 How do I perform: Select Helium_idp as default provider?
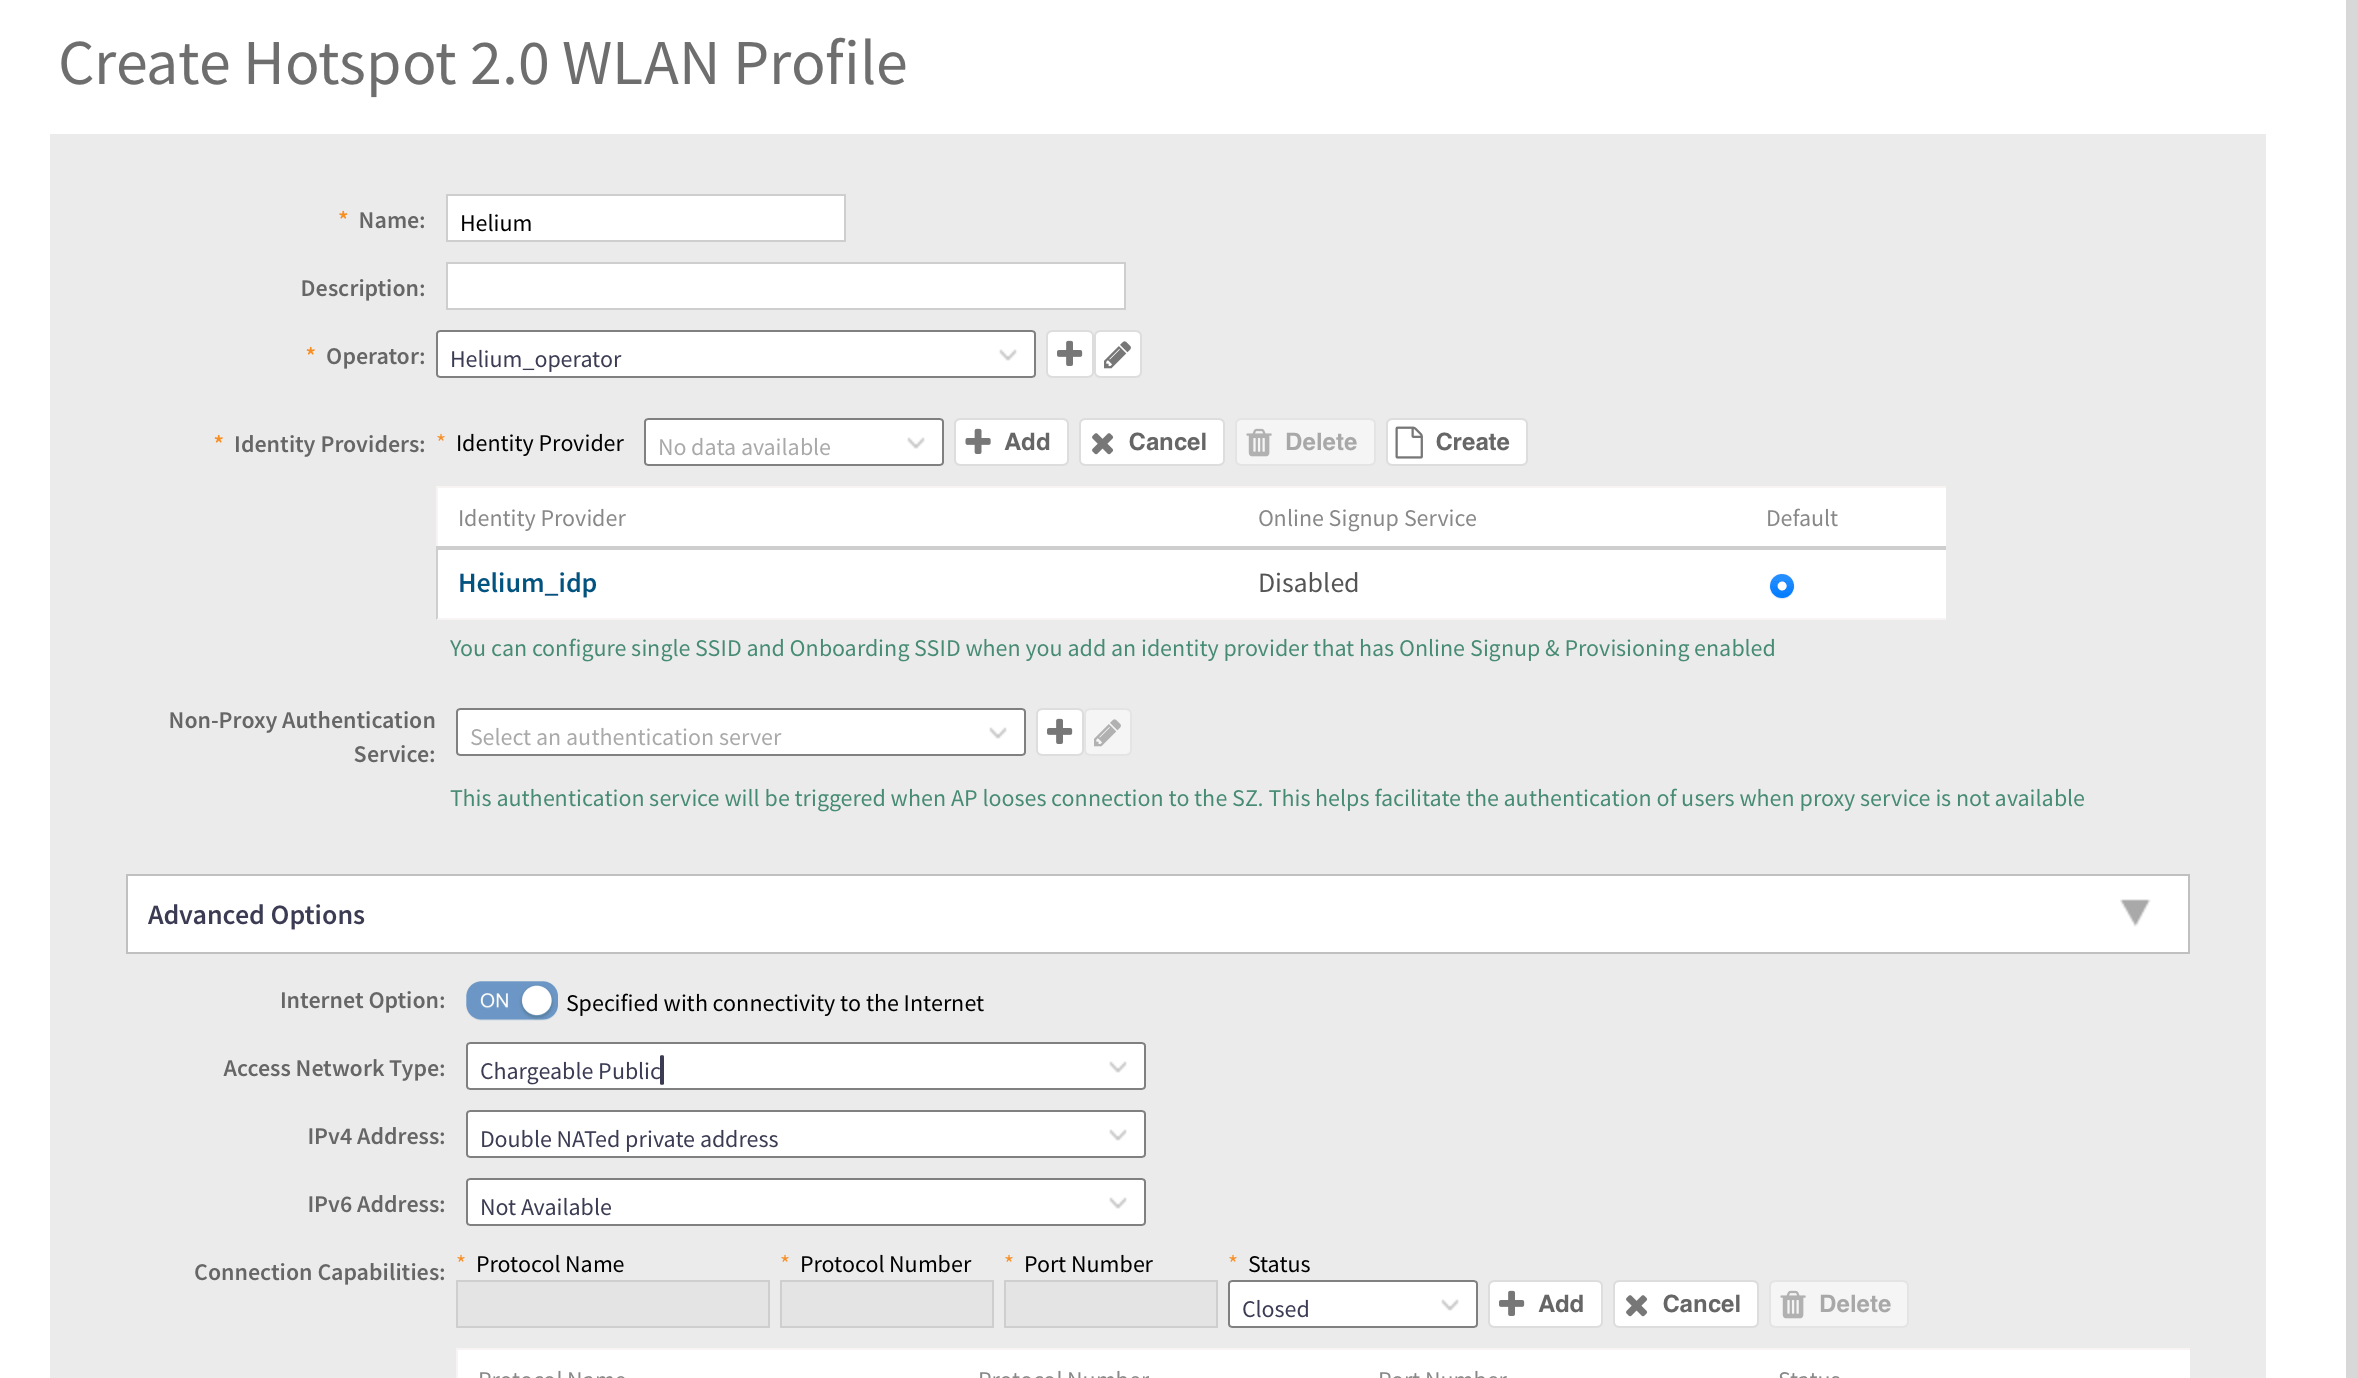pyautogui.click(x=1781, y=586)
